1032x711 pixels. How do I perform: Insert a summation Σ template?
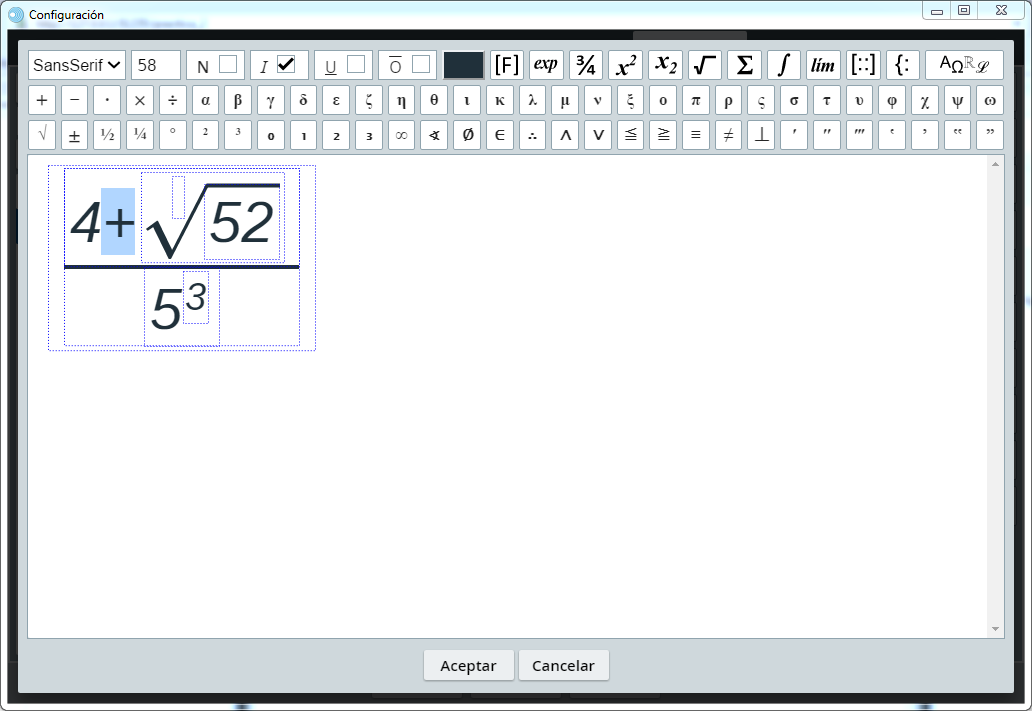pyautogui.click(x=744, y=65)
